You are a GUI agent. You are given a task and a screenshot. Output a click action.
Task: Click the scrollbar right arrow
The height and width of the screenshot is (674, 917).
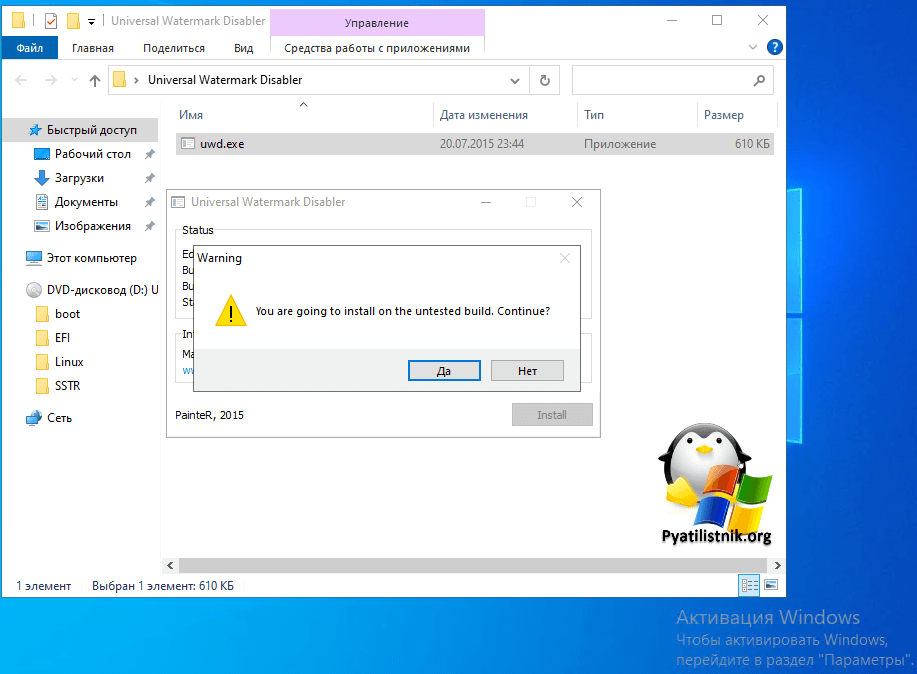(777, 565)
